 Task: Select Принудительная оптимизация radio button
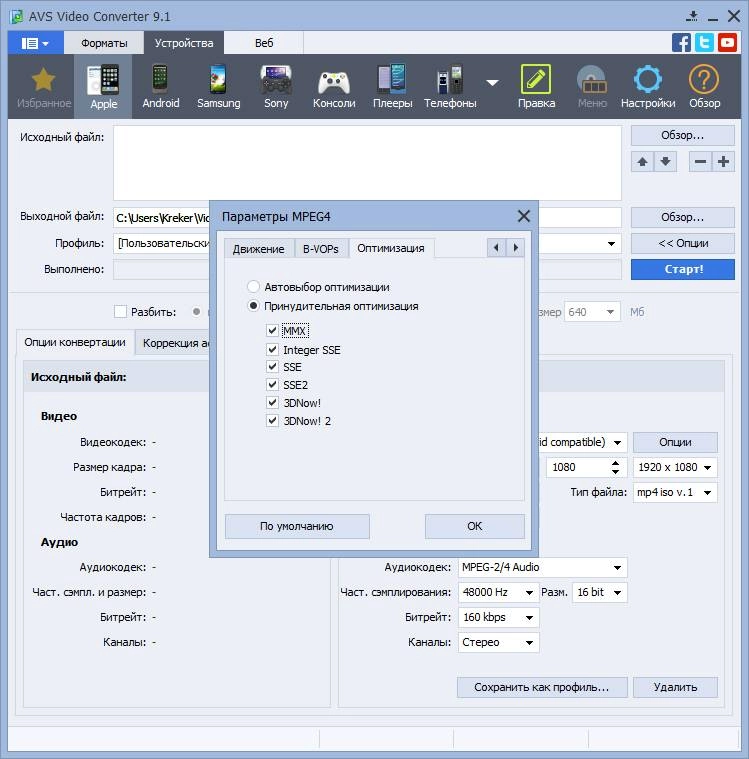click(x=253, y=305)
